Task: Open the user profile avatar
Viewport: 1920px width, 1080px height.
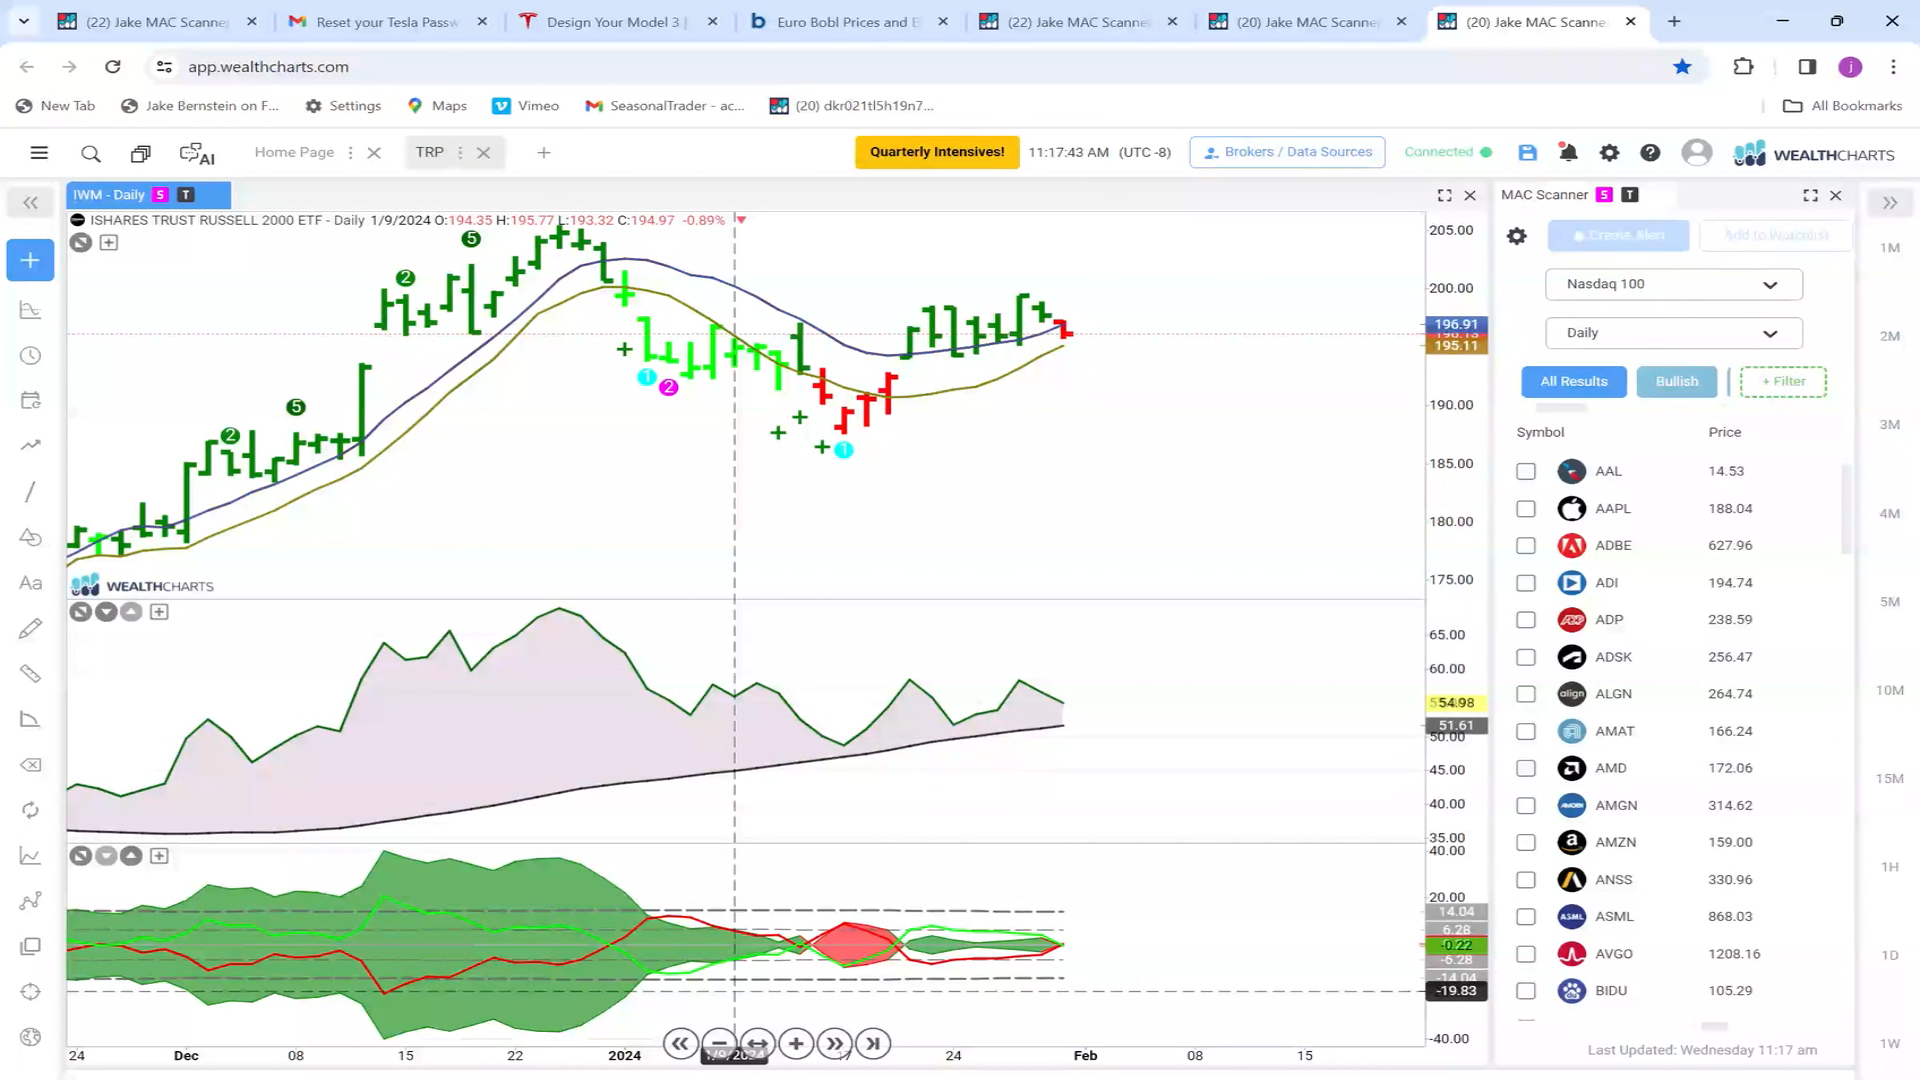Action: pos(1696,152)
